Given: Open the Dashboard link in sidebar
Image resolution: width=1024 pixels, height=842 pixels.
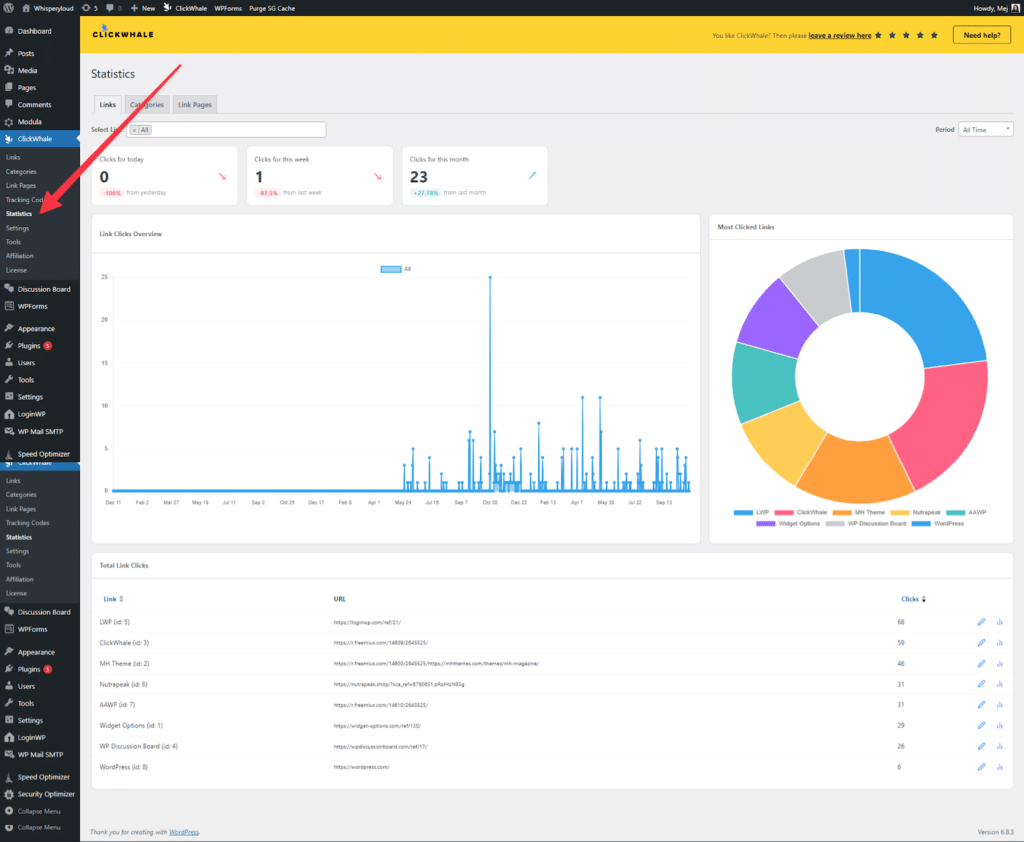Looking at the screenshot, I should (35, 31).
